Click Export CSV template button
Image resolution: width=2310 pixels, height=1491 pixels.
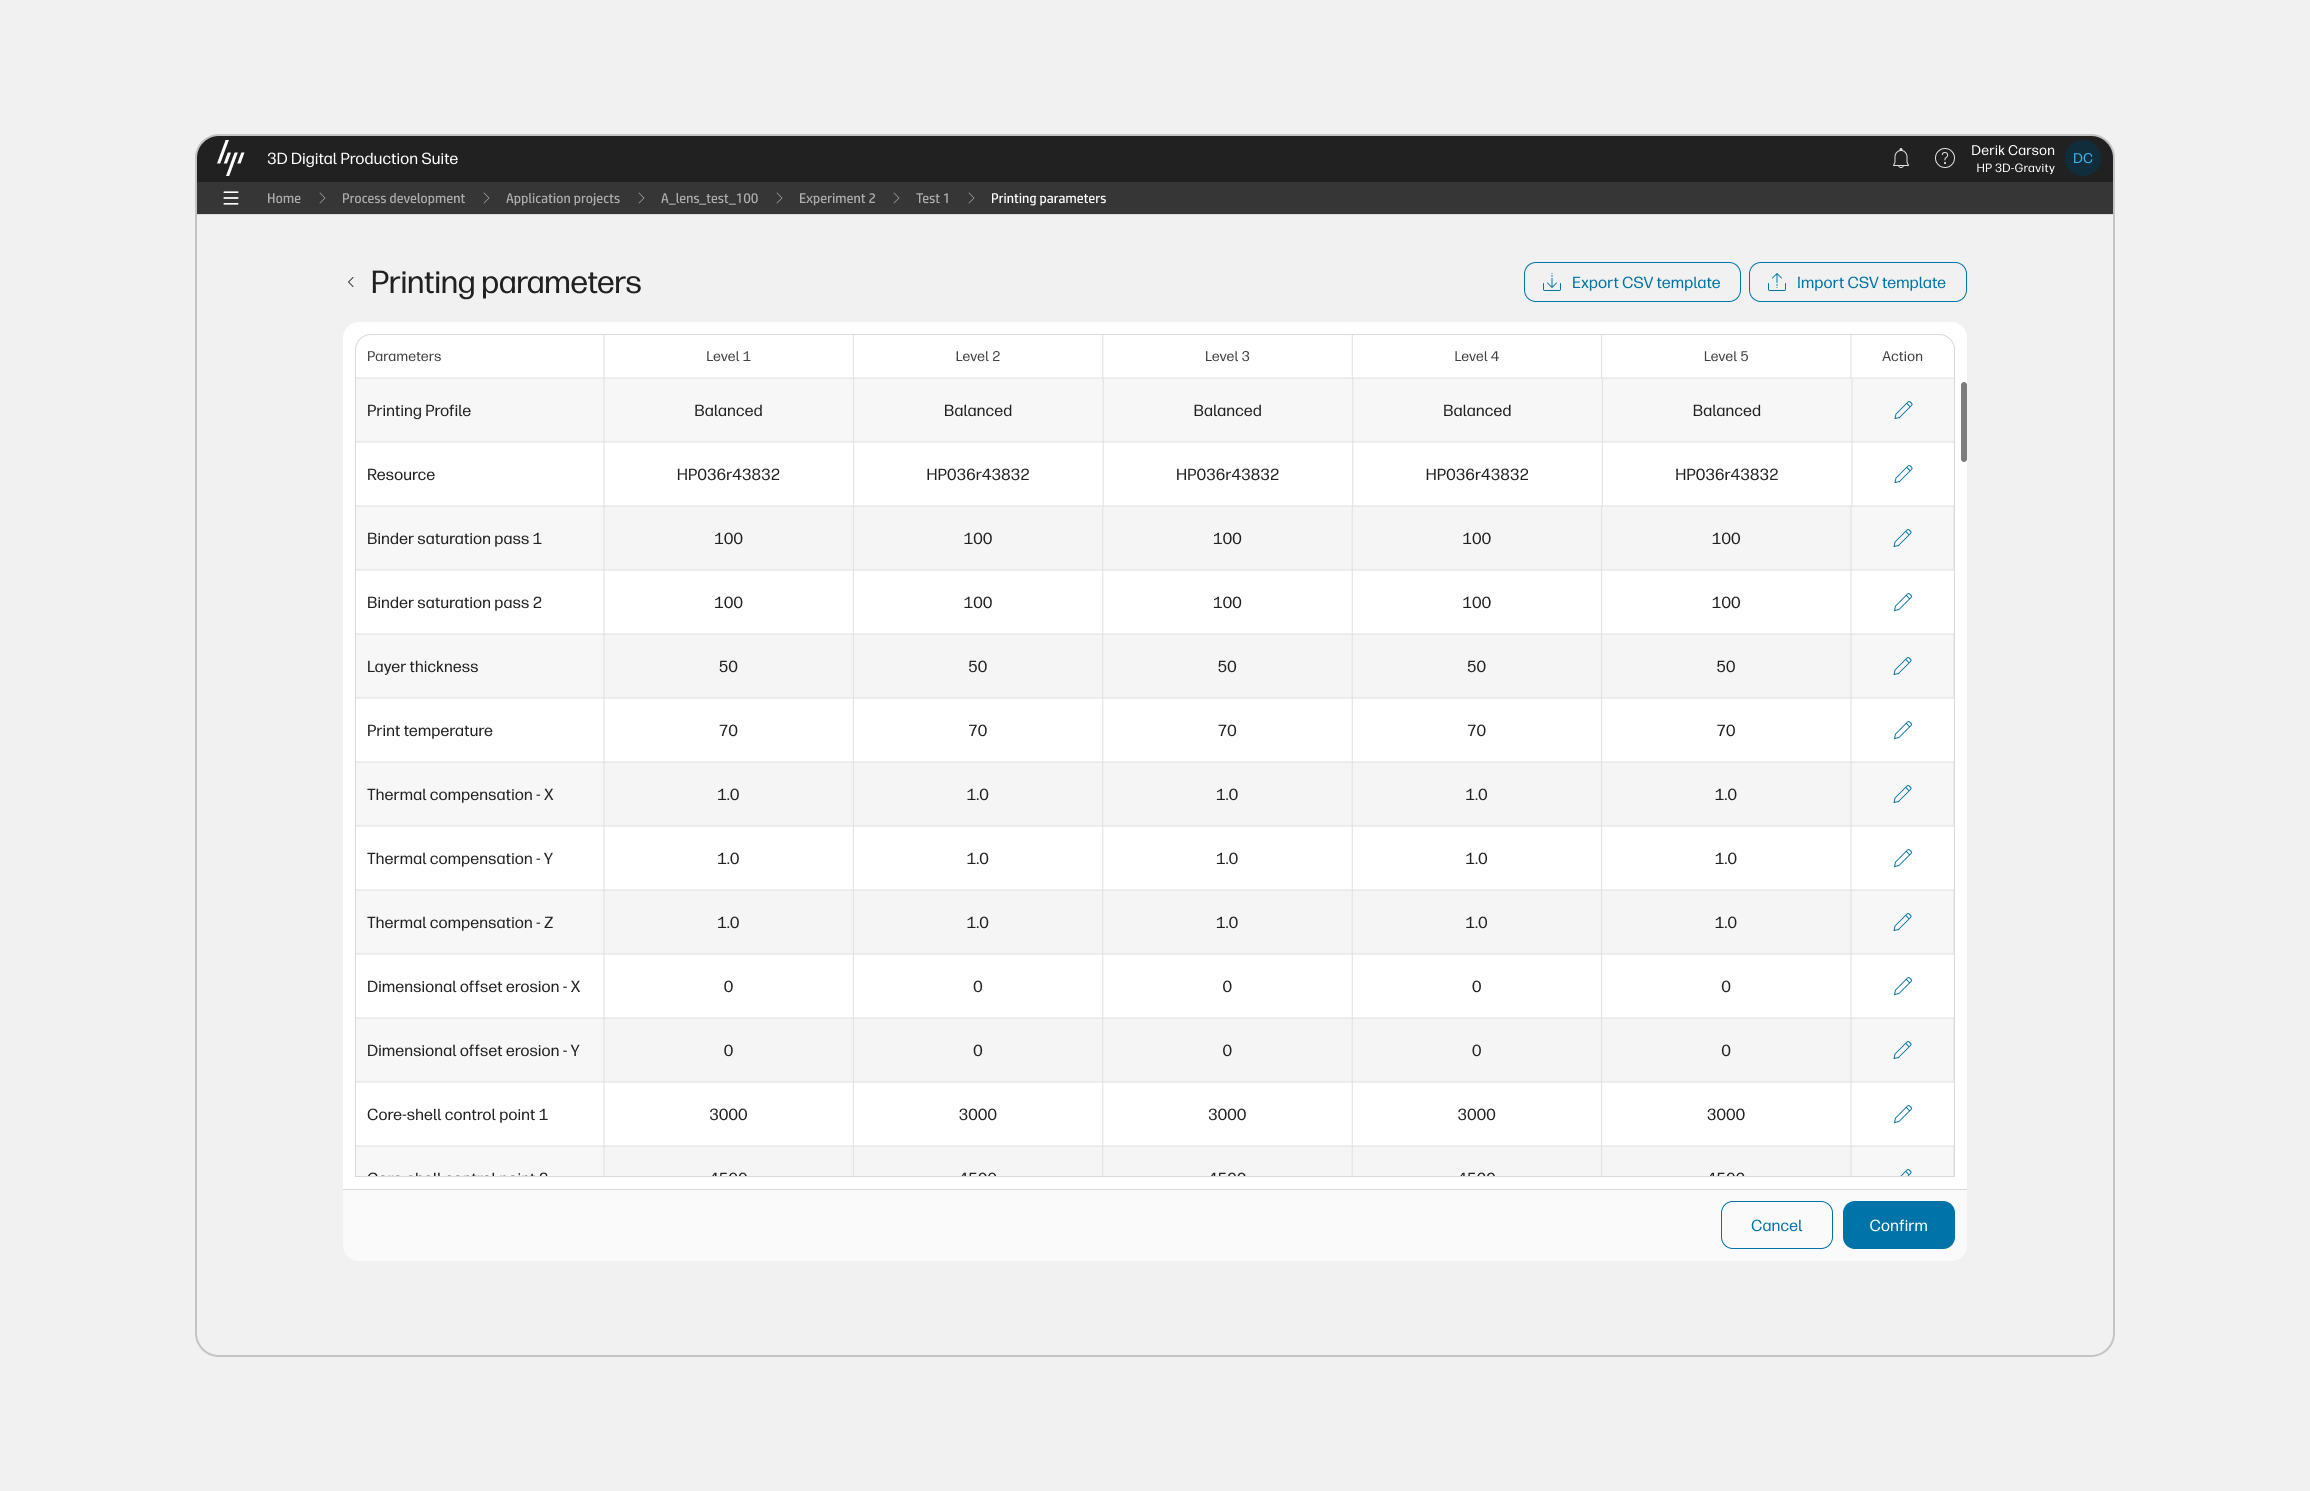point(1631,282)
